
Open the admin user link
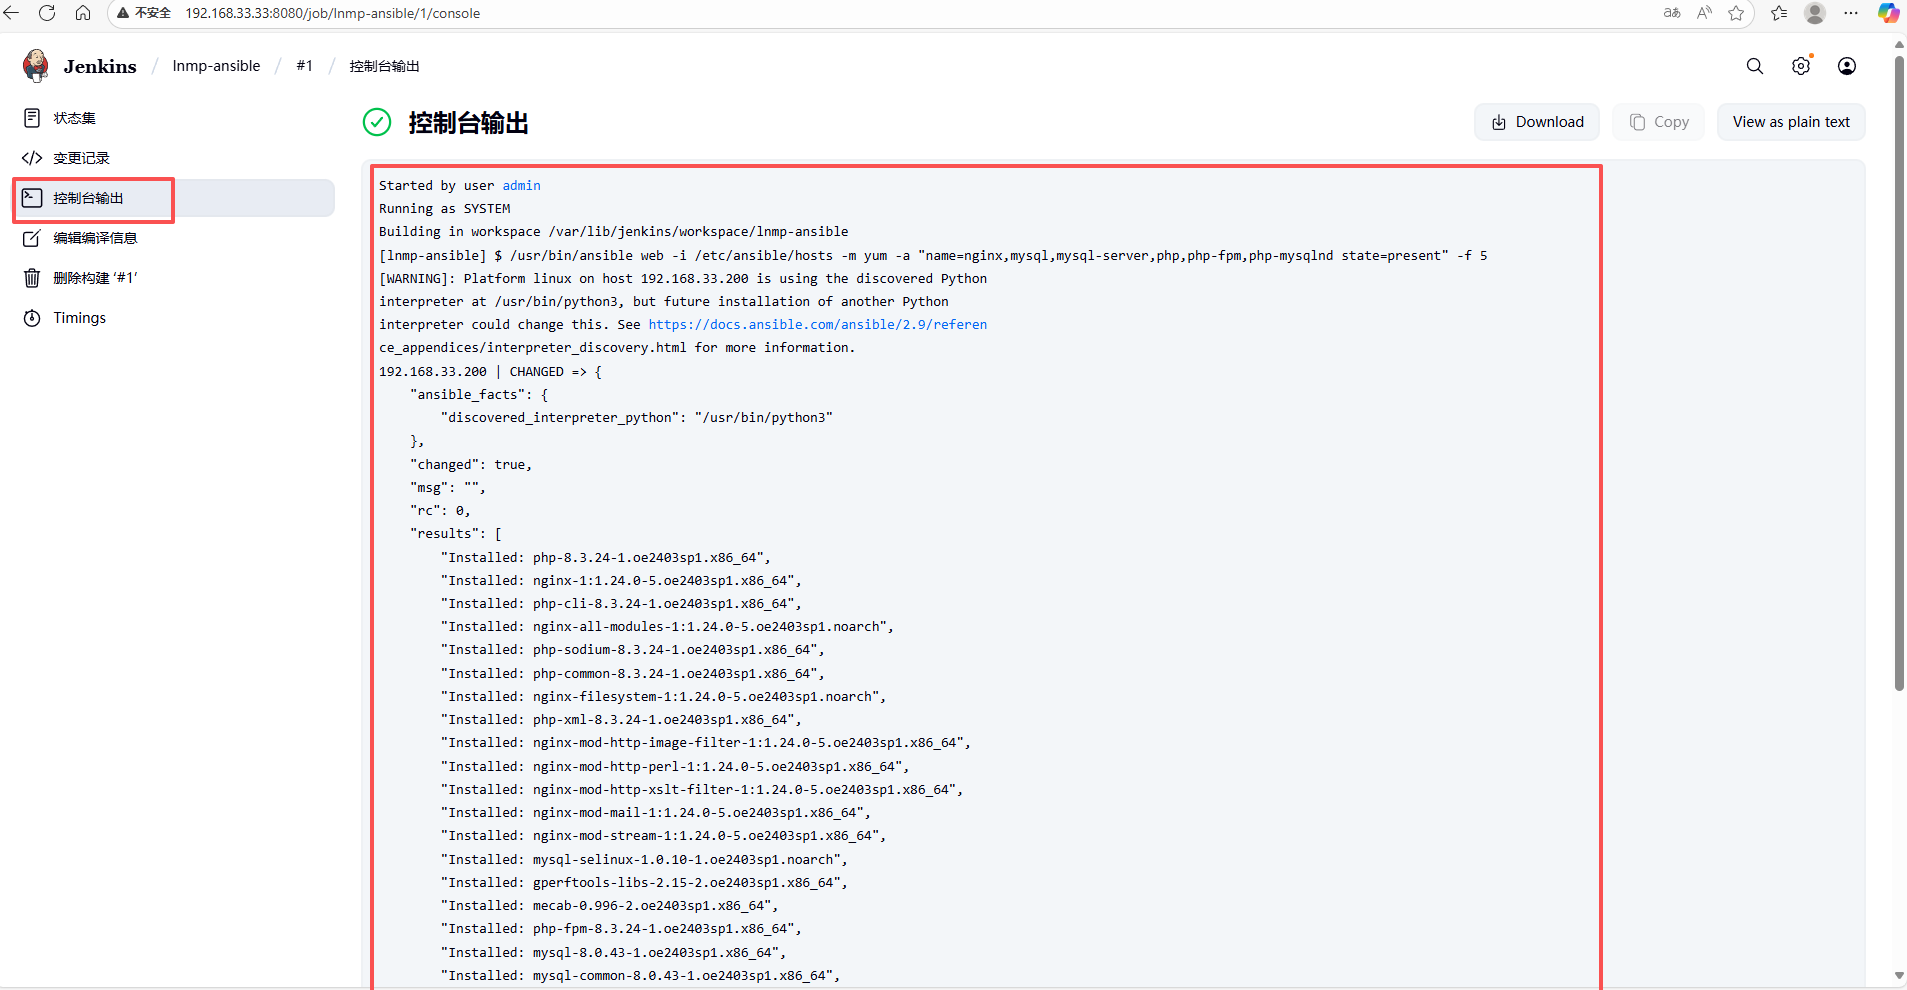521,186
